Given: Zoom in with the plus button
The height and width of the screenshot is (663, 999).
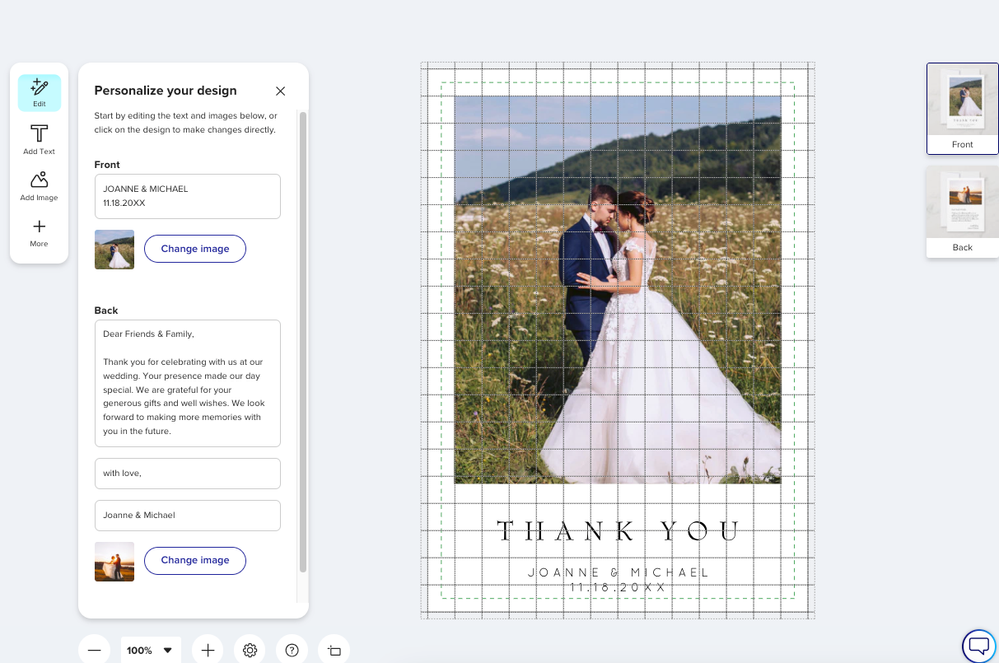Looking at the screenshot, I should click(207, 650).
